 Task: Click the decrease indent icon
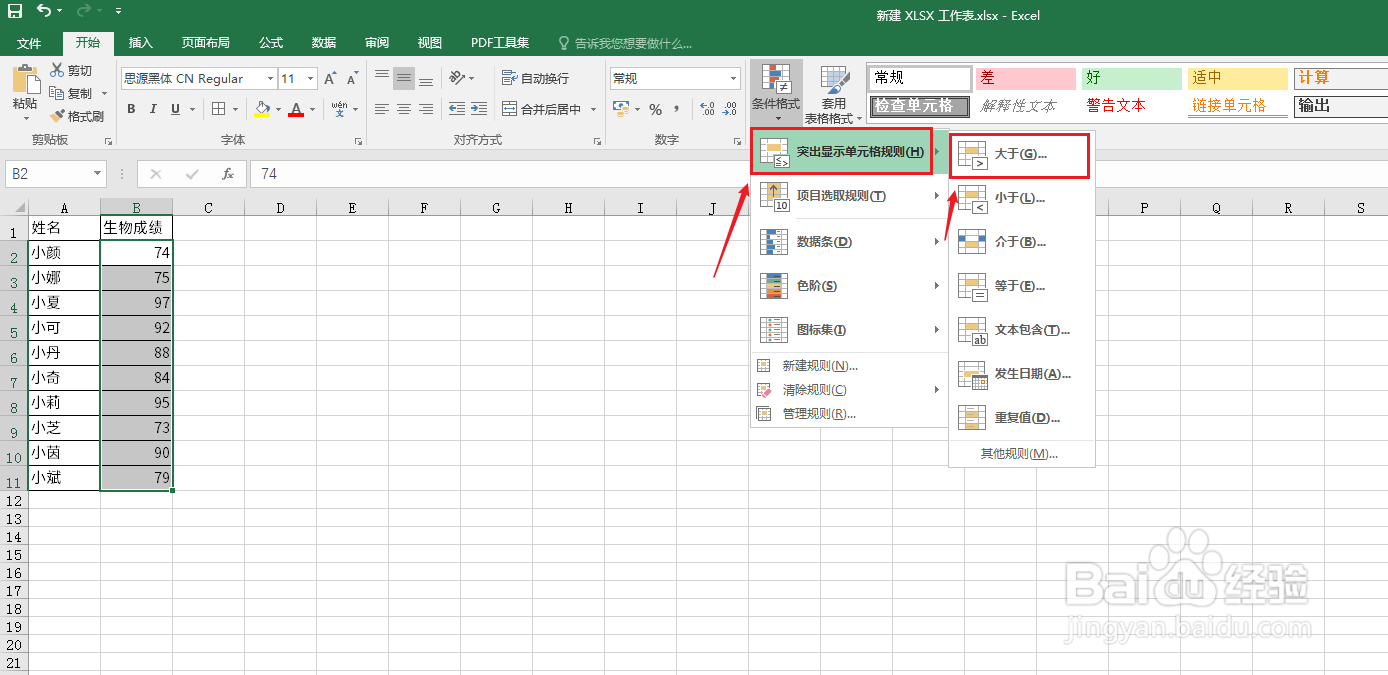[457, 109]
